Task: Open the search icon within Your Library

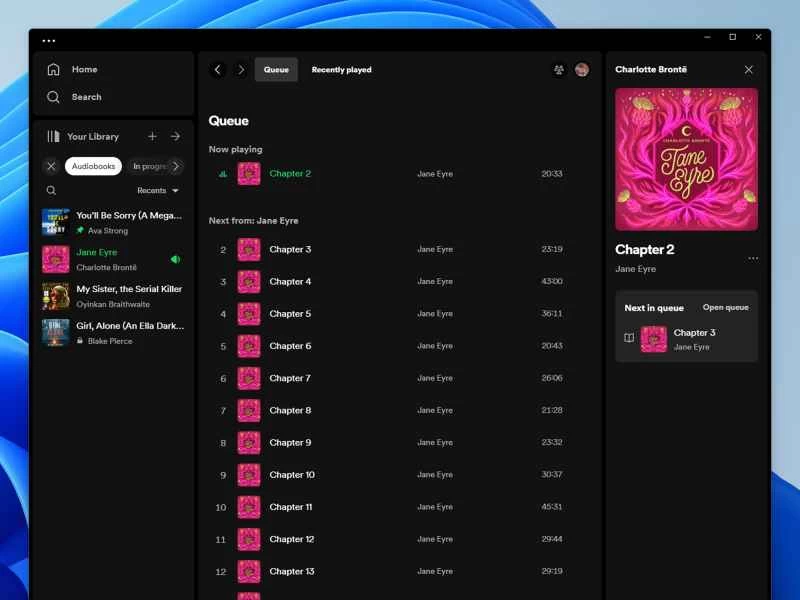Action: 51,190
